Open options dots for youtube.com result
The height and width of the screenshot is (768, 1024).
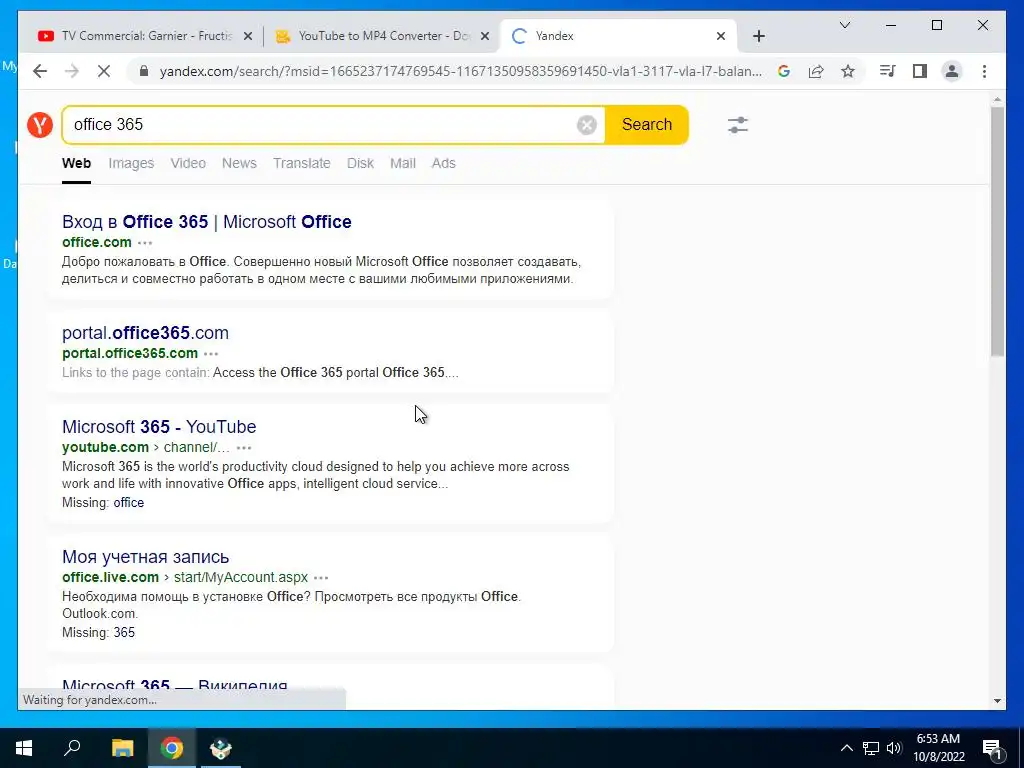[x=244, y=448]
